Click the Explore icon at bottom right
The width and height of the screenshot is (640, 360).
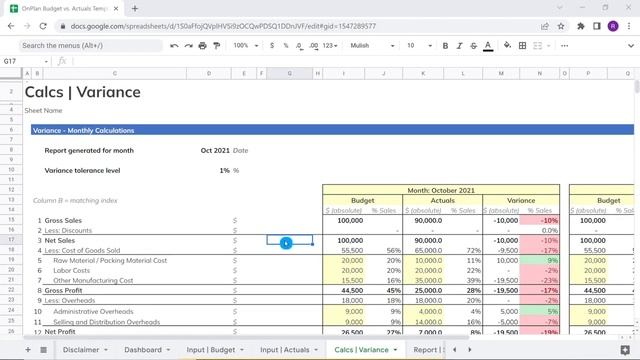coord(625,350)
